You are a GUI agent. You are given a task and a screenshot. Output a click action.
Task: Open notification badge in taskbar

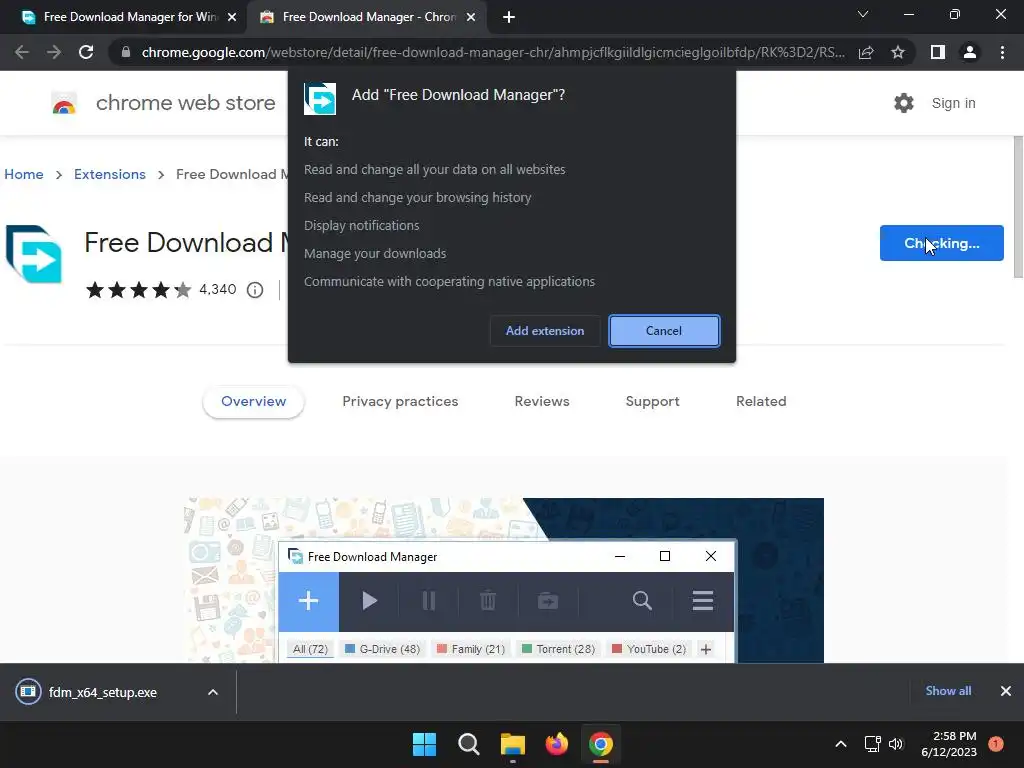pos(996,744)
